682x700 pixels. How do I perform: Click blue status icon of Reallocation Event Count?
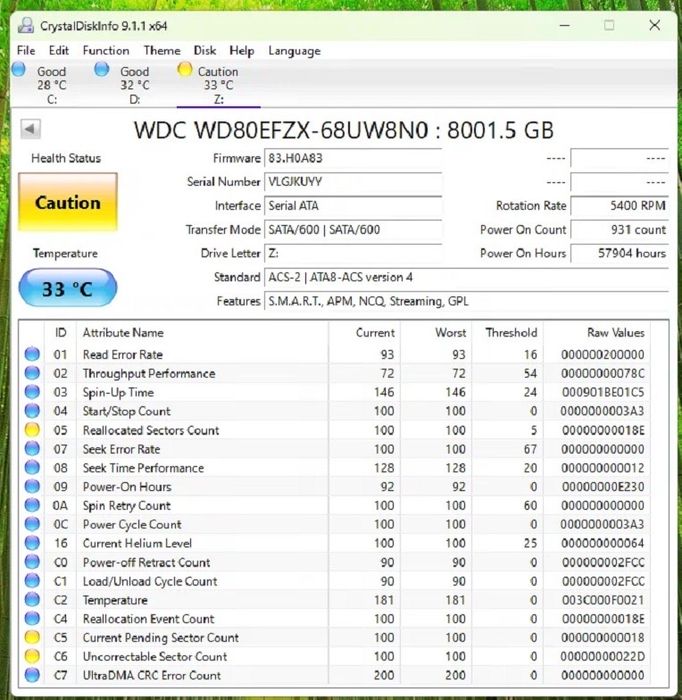click(32, 618)
